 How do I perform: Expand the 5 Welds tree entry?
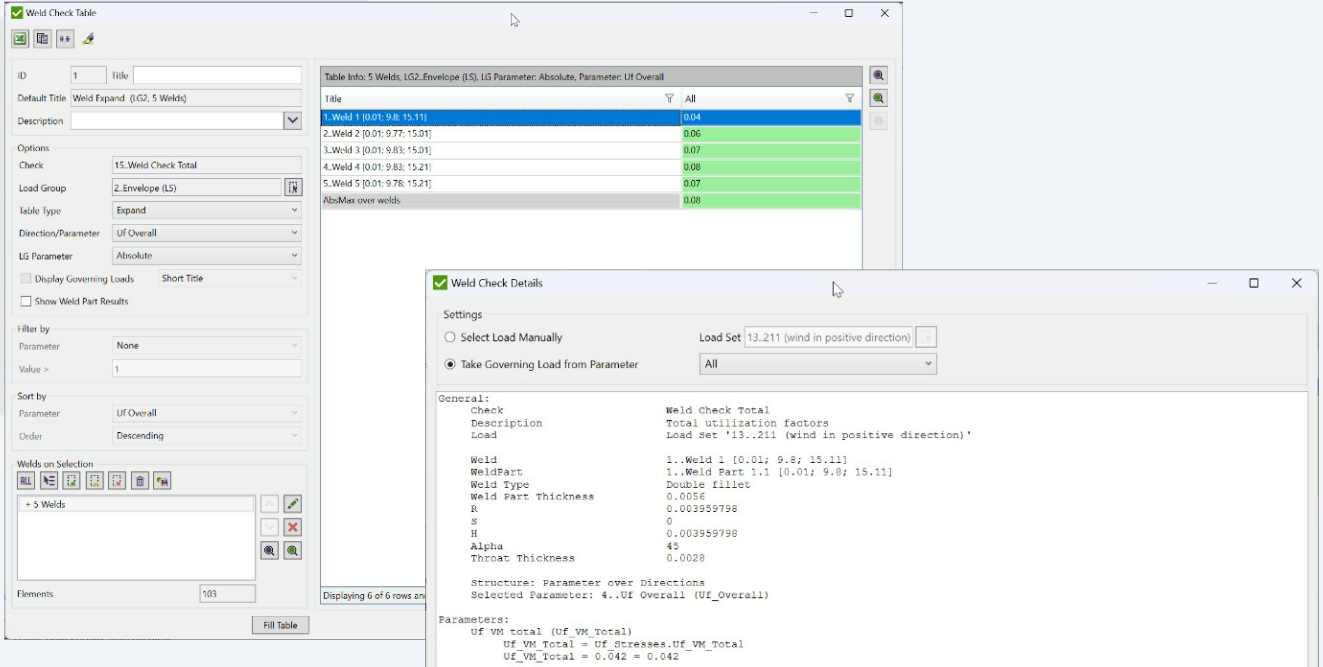click(x=28, y=505)
